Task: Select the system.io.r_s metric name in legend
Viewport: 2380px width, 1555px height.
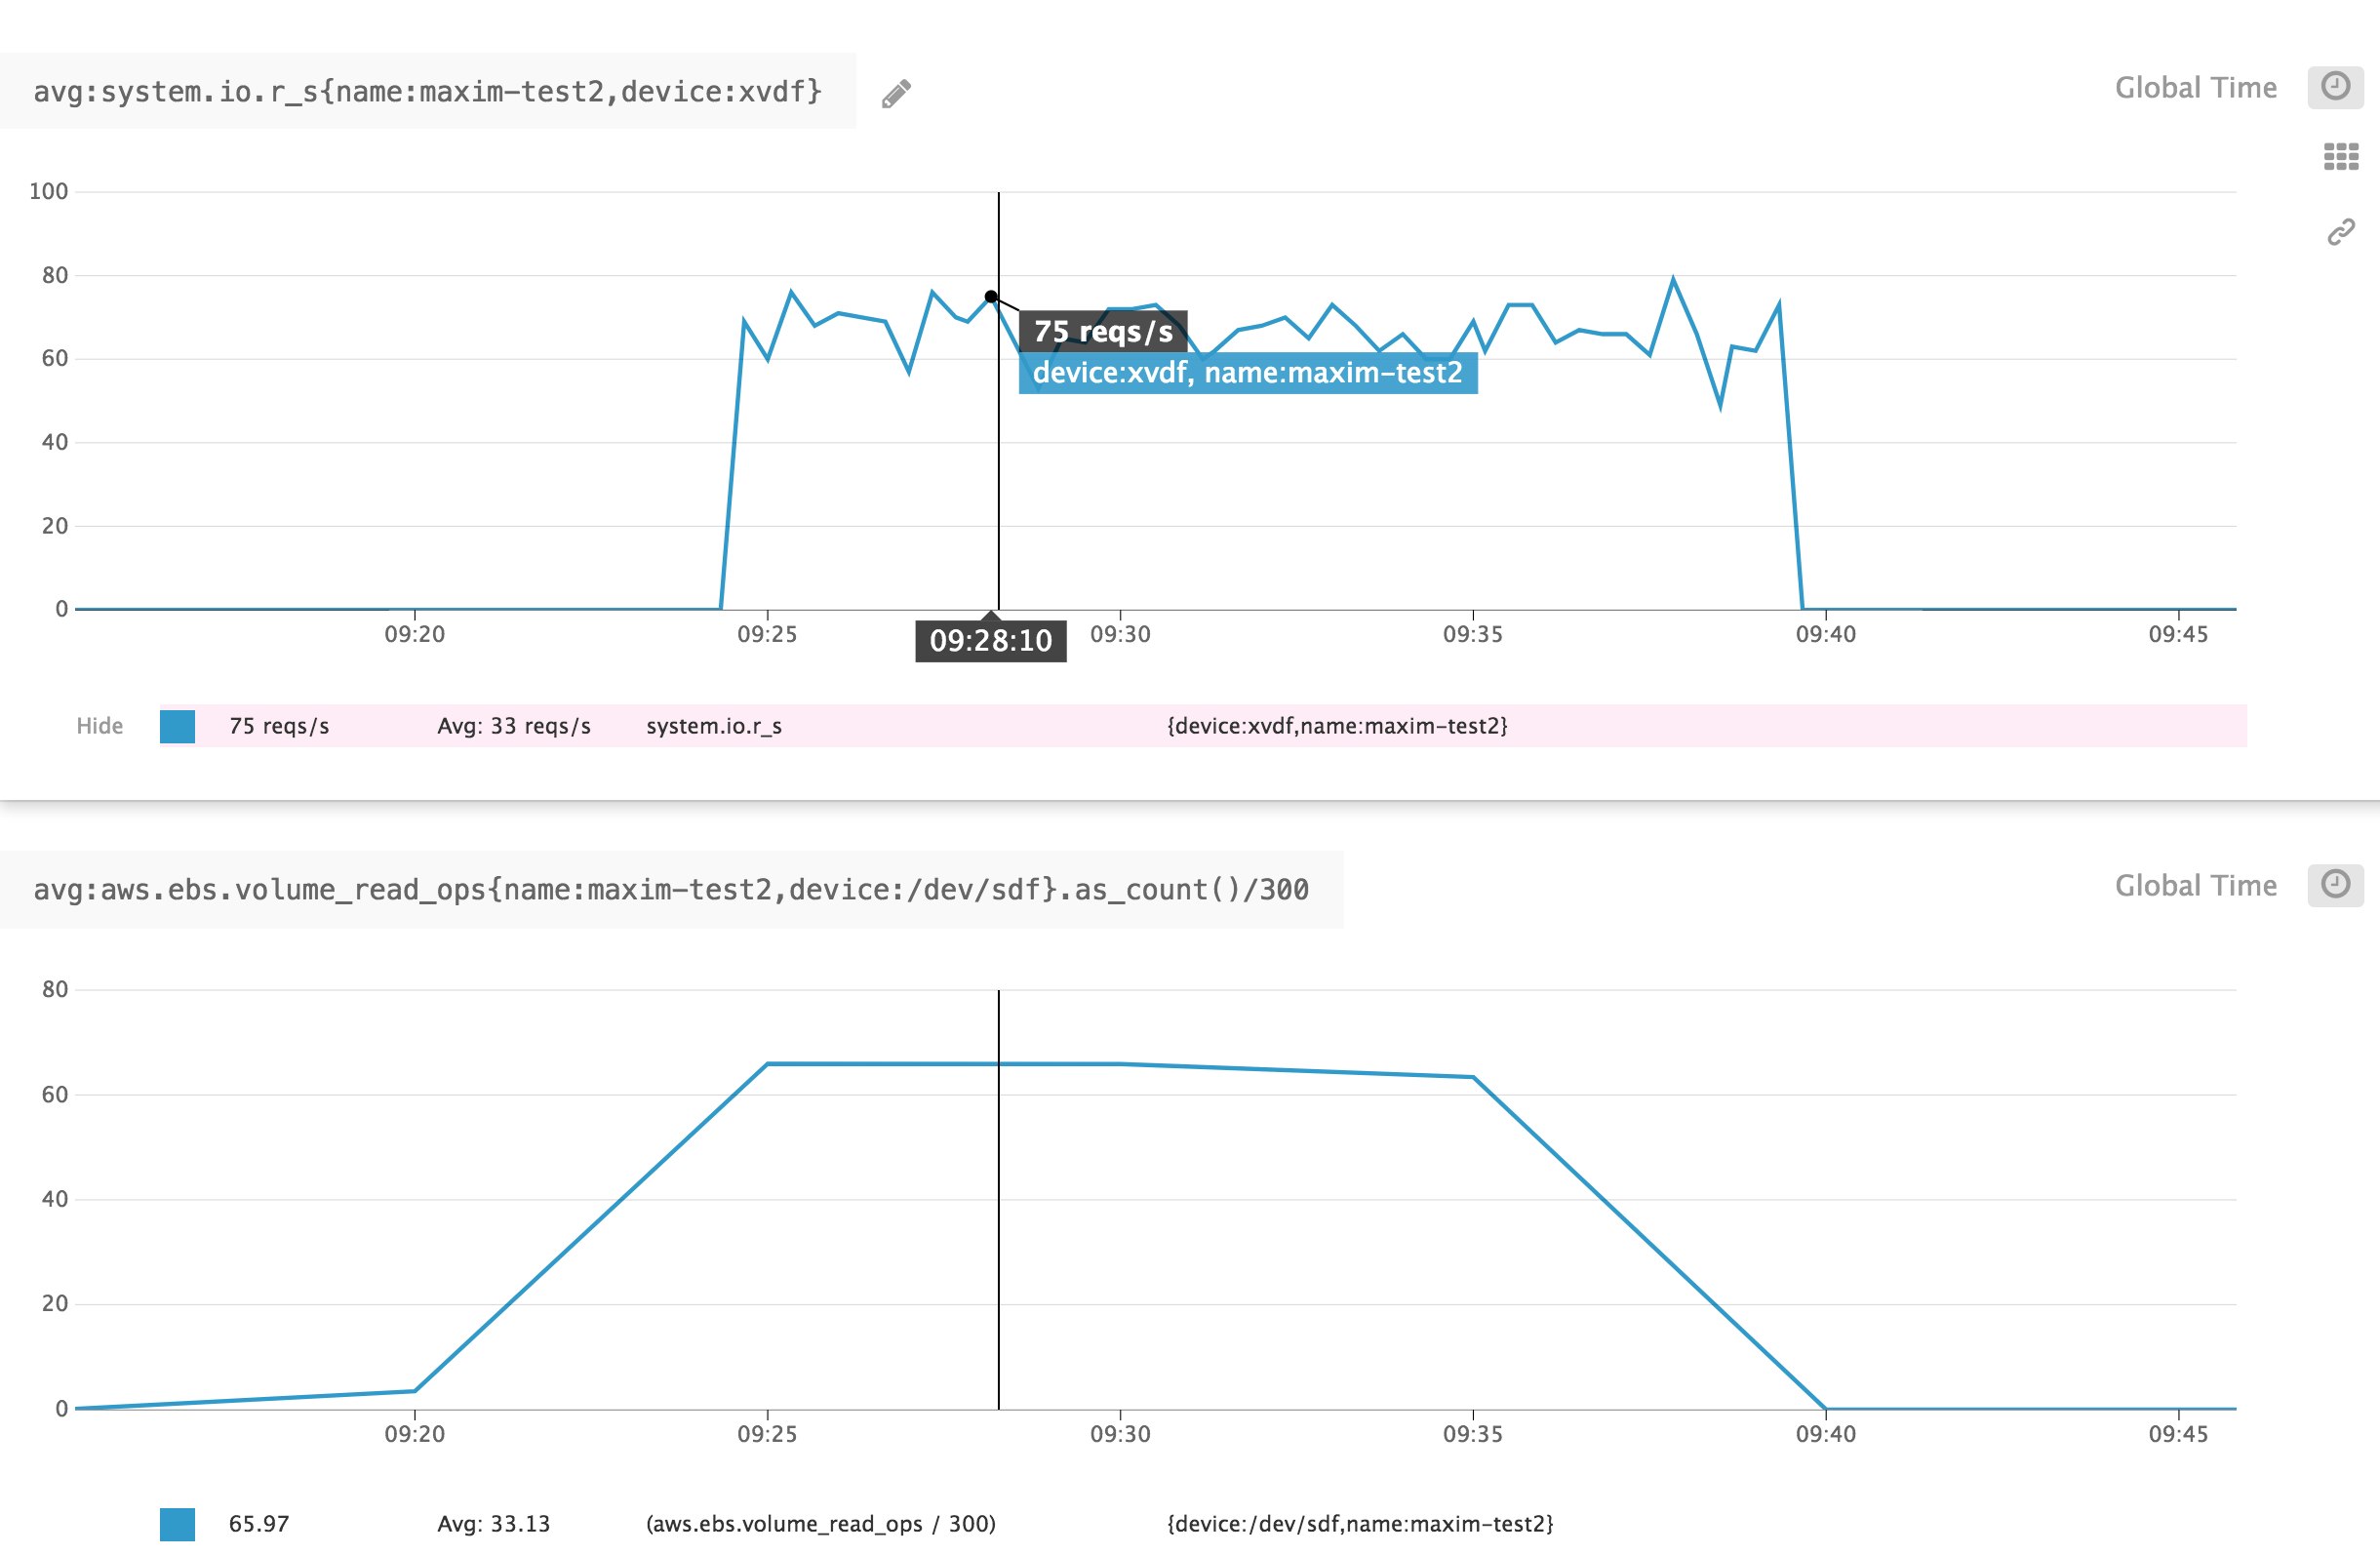Action: click(714, 727)
